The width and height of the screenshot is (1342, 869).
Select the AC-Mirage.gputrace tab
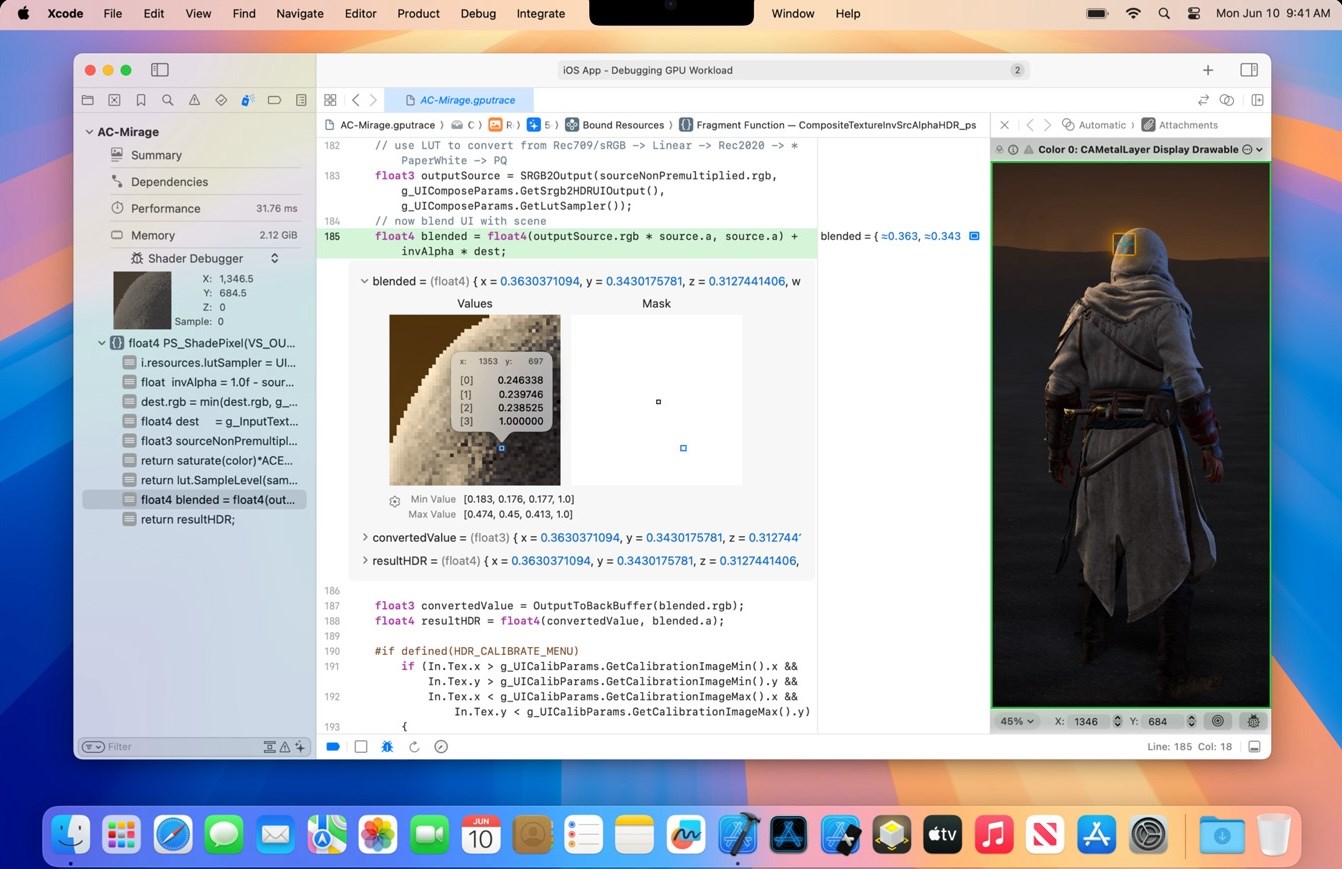click(458, 100)
